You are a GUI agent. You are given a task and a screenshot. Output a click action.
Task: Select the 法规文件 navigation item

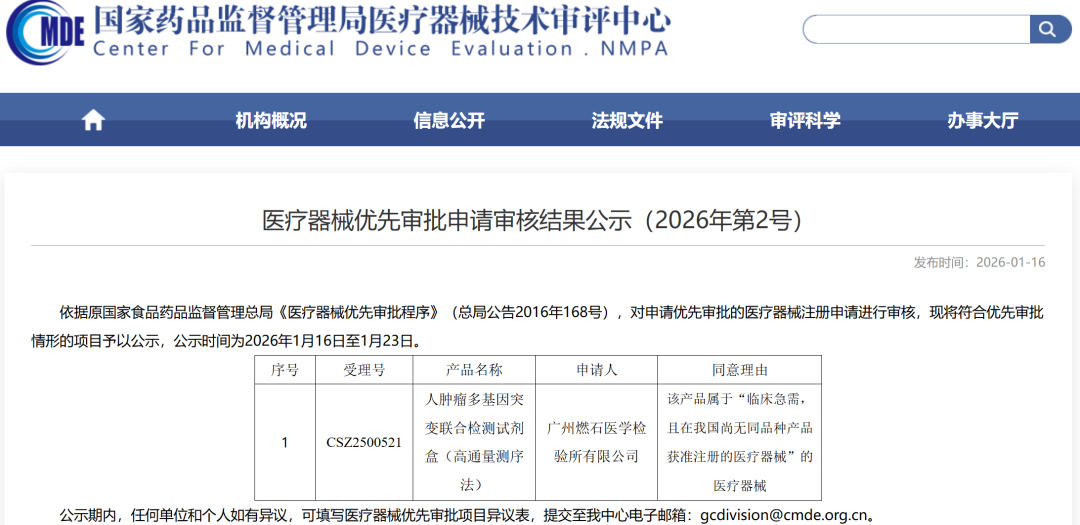point(627,121)
